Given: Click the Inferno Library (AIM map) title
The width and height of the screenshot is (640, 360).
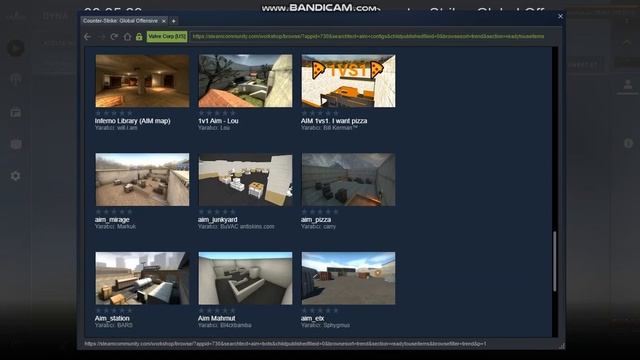Looking at the screenshot, I should [133, 121].
